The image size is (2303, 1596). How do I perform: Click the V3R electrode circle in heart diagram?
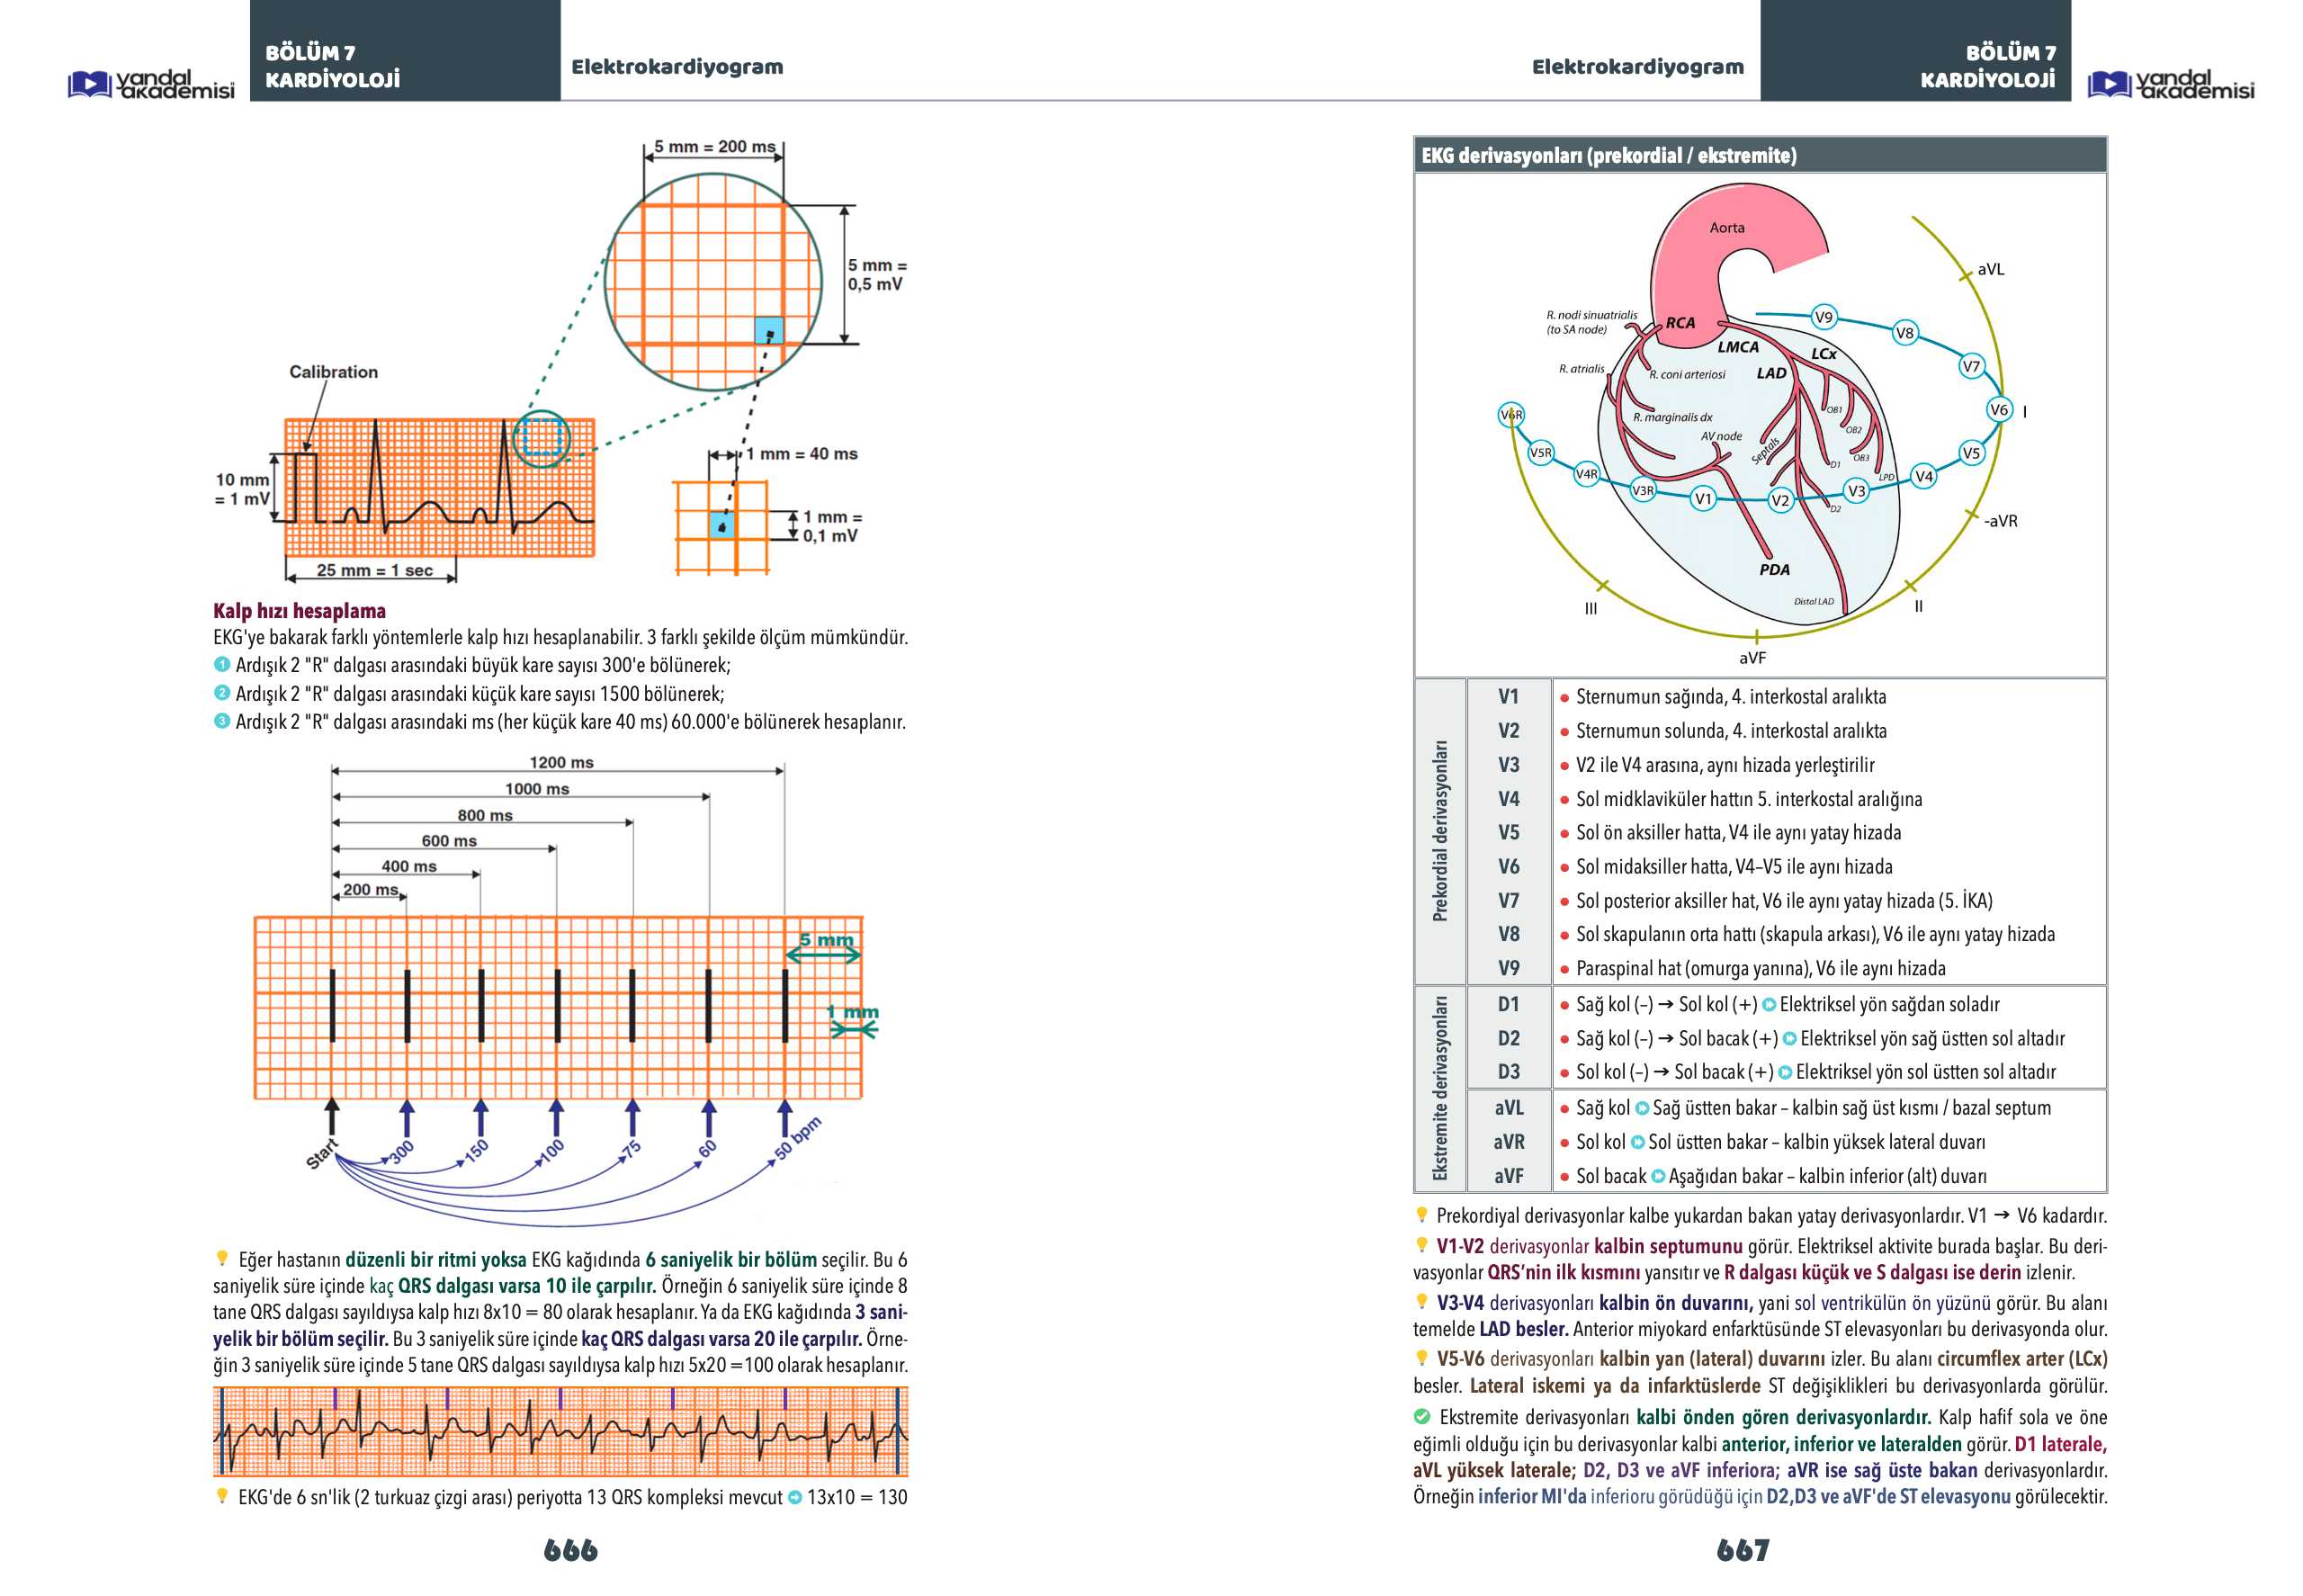pos(1642,490)
